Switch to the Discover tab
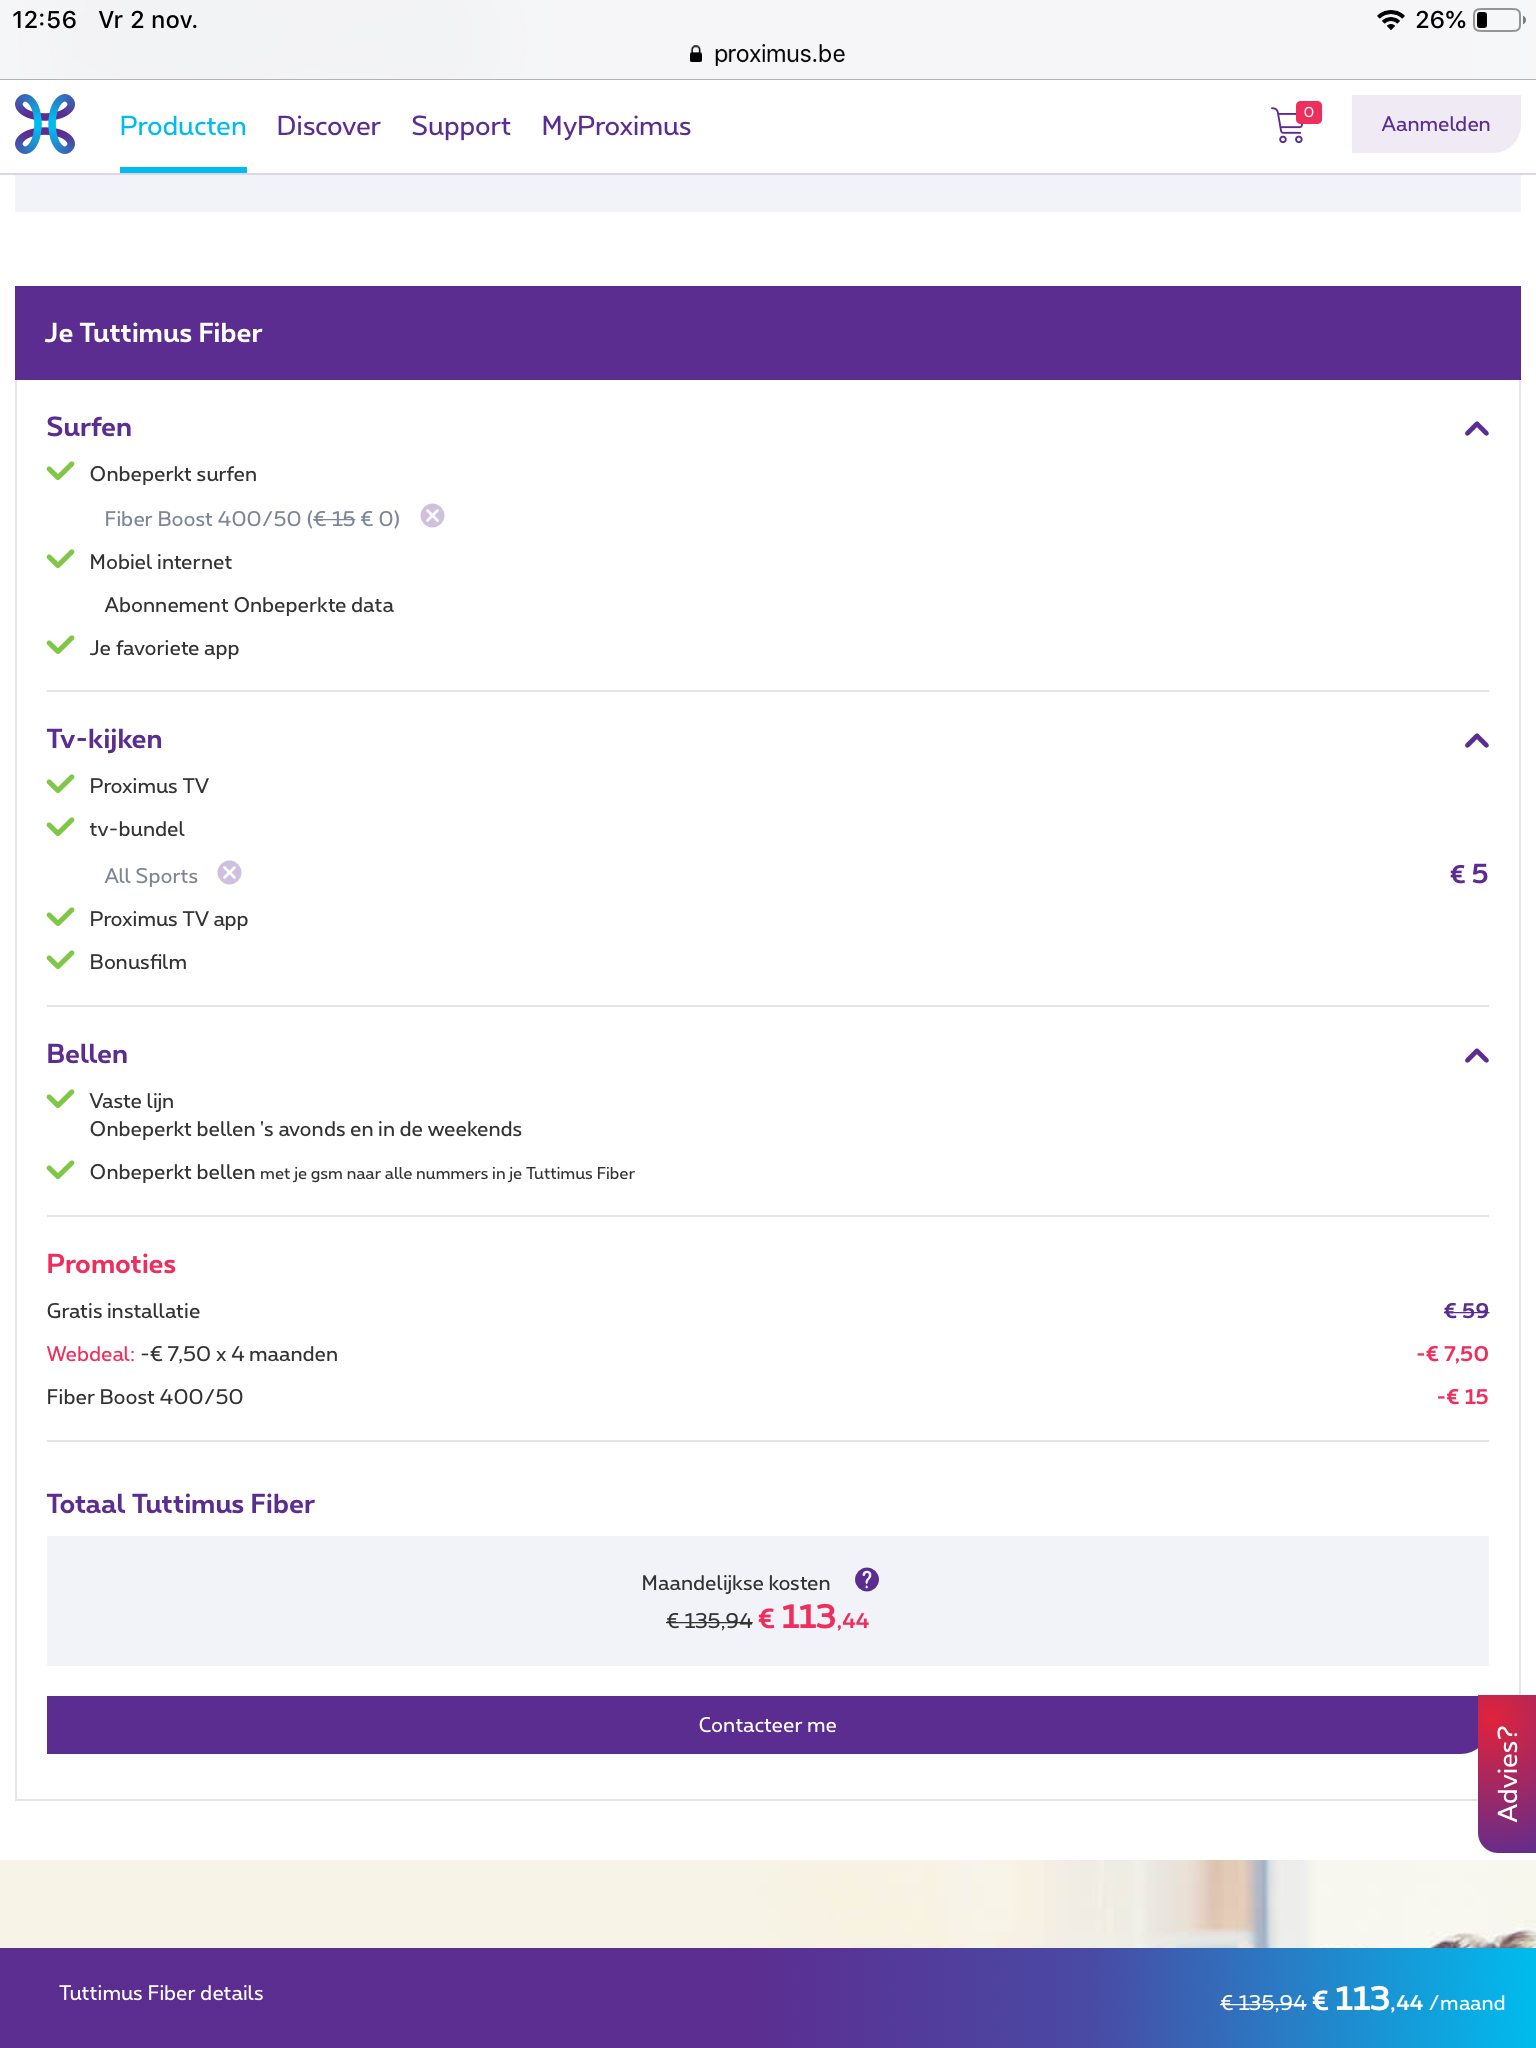 pos(328,126)
